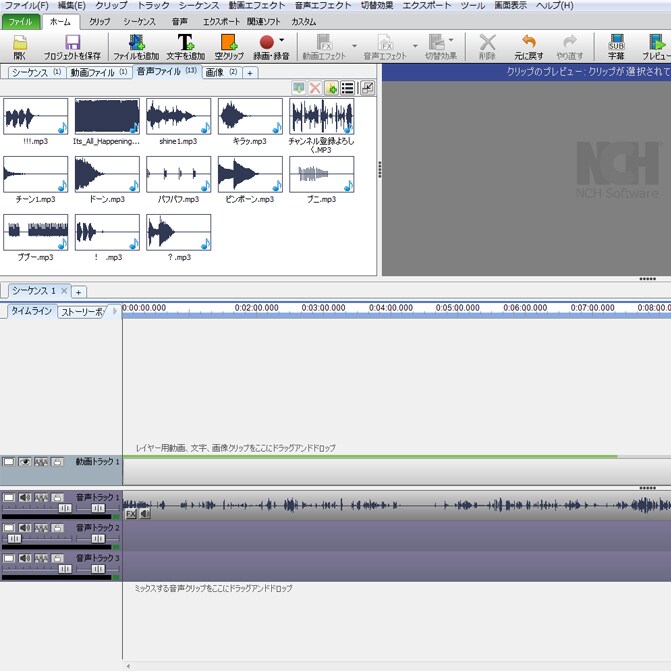Click the 開く open project icon
671x671 pixels.
(x=20, y=43)
